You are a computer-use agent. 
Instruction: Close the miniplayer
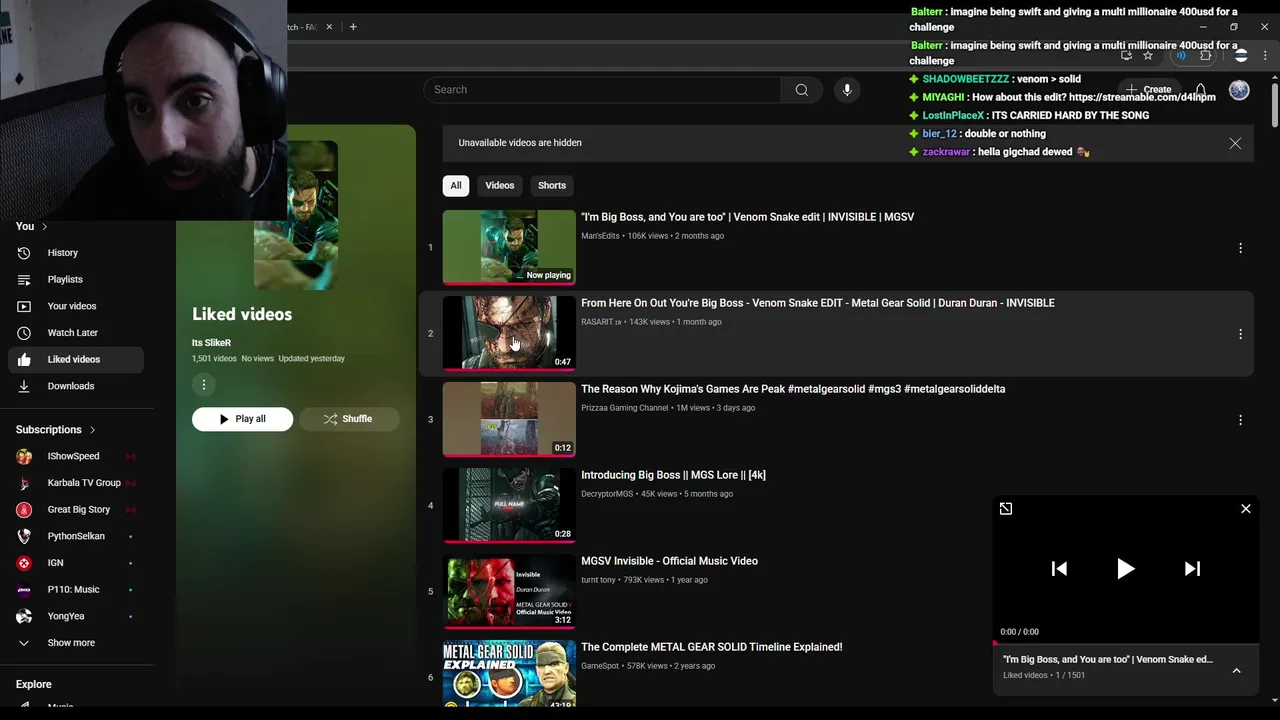pyautogui.click(x=1246, y=509)
